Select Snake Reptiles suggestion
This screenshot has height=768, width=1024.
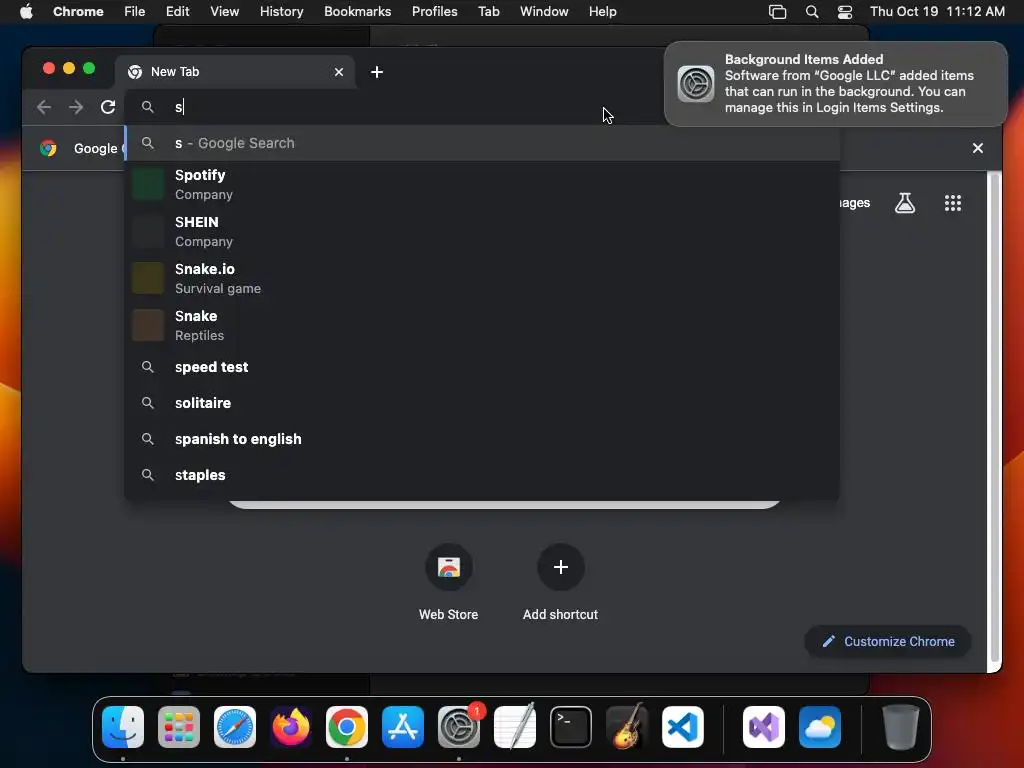coord(482,325)
